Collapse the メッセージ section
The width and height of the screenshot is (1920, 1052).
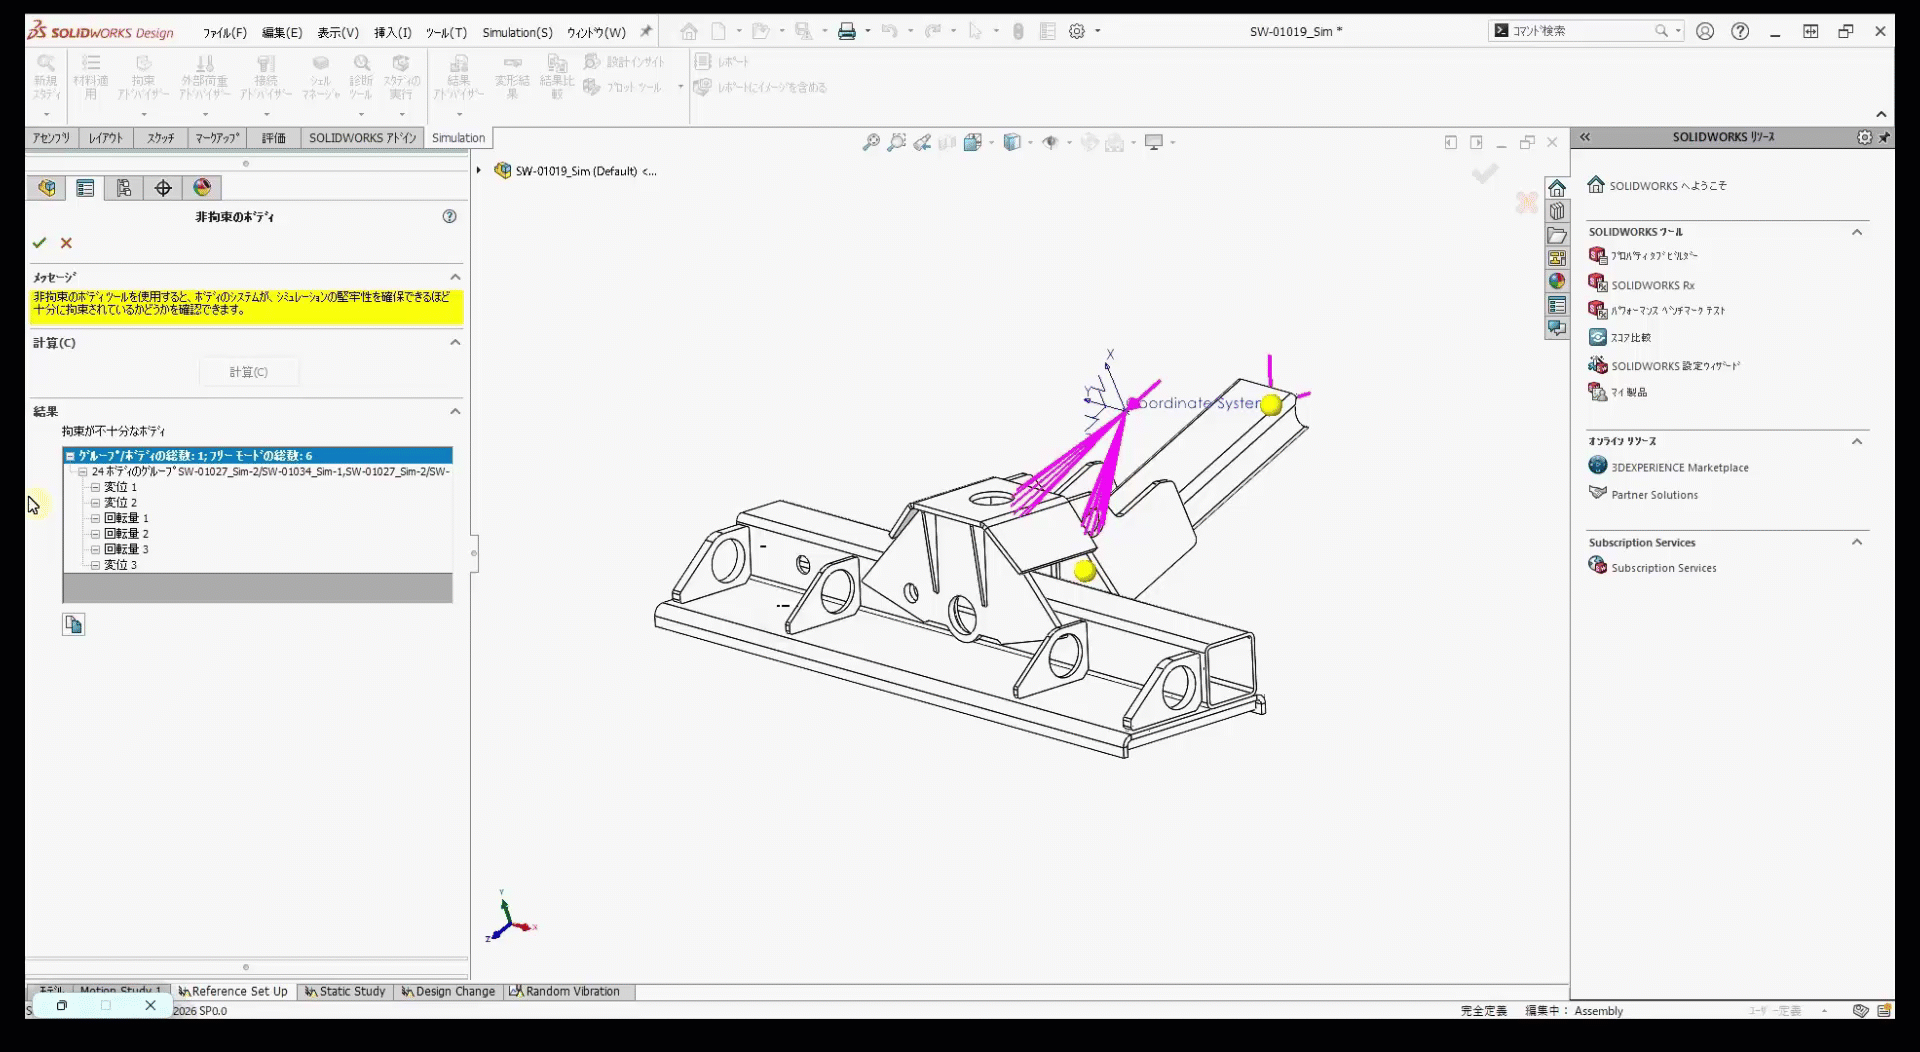455,277
